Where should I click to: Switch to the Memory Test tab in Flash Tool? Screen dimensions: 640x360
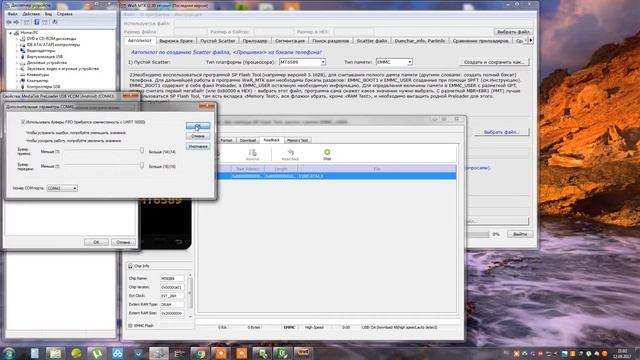pos(297,140)
